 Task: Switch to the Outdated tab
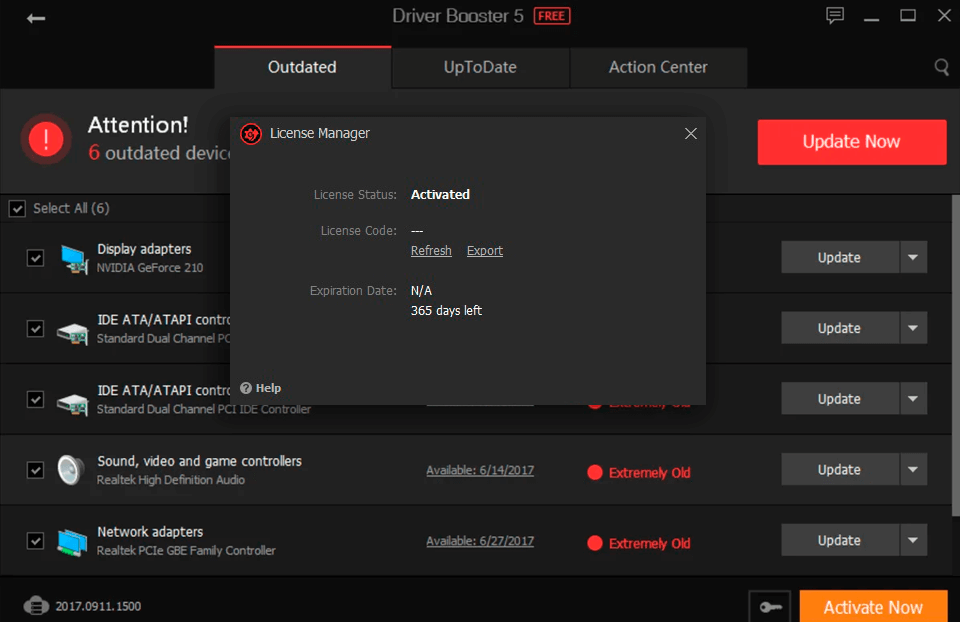[302, 67]
